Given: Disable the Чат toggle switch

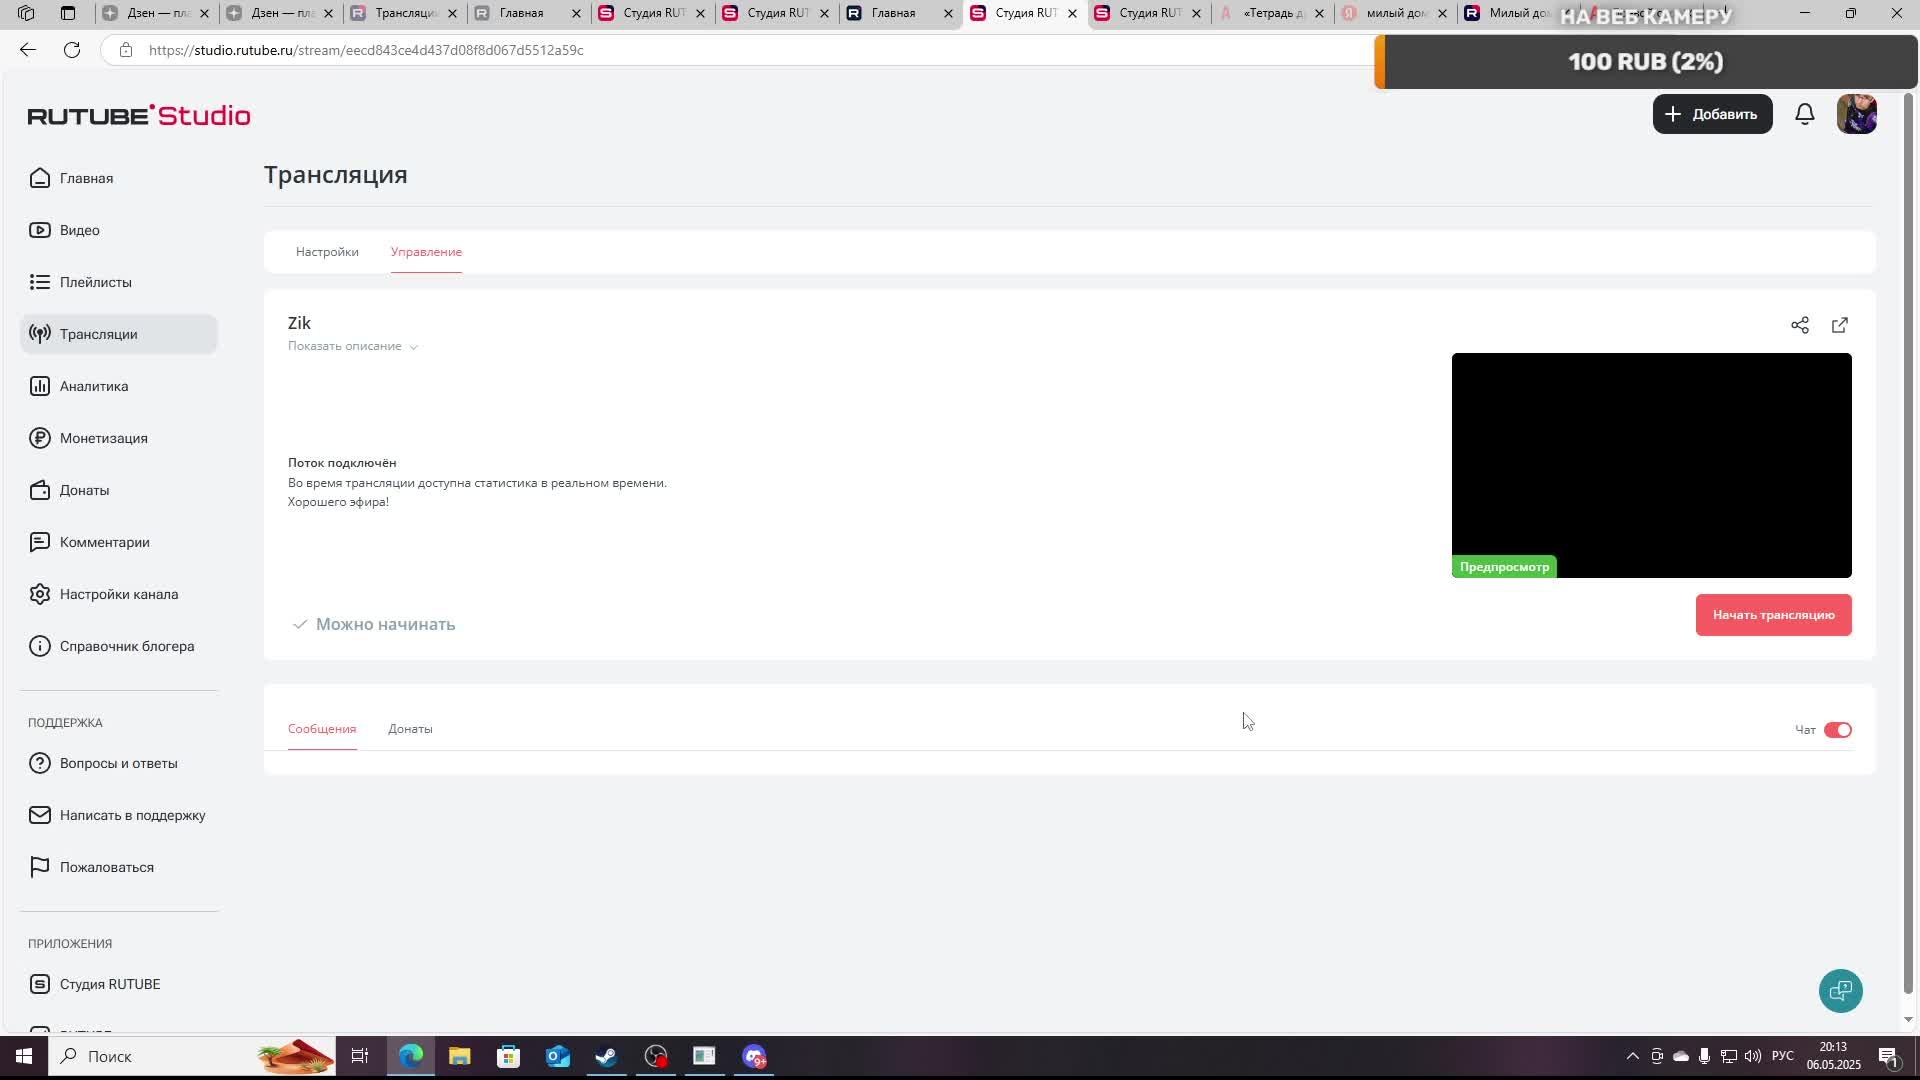Looking at the screenshot, I should tap(1837, 730).
